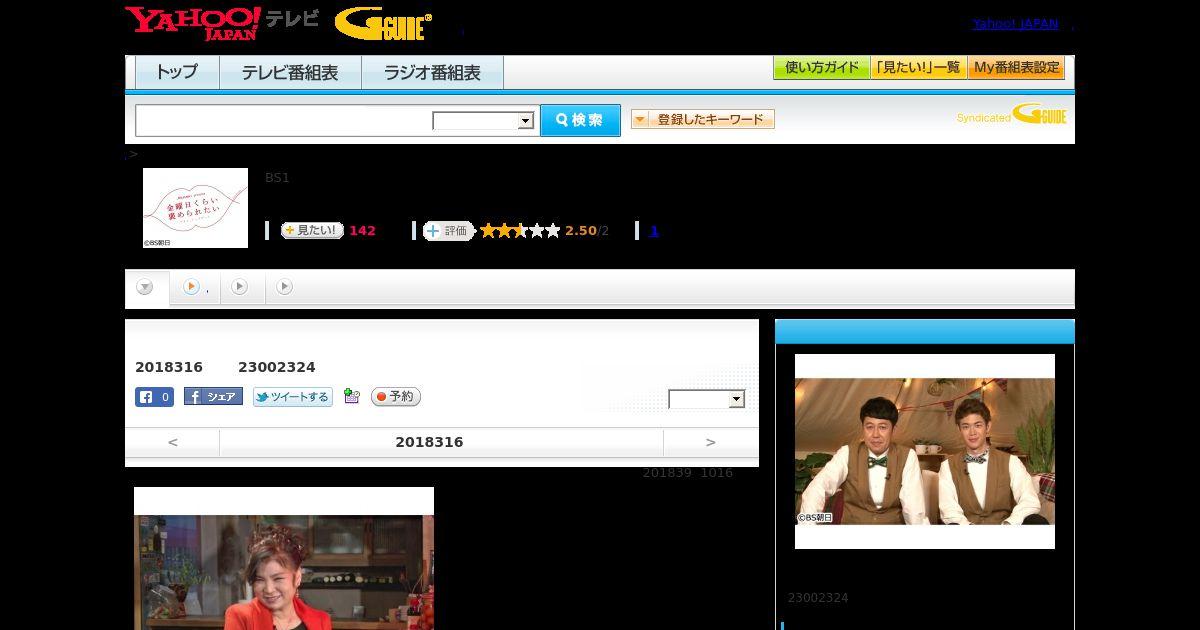This screenshot has height=630, width=1200.
Task: Click the 見たい! button
Action: pos(312,230)
